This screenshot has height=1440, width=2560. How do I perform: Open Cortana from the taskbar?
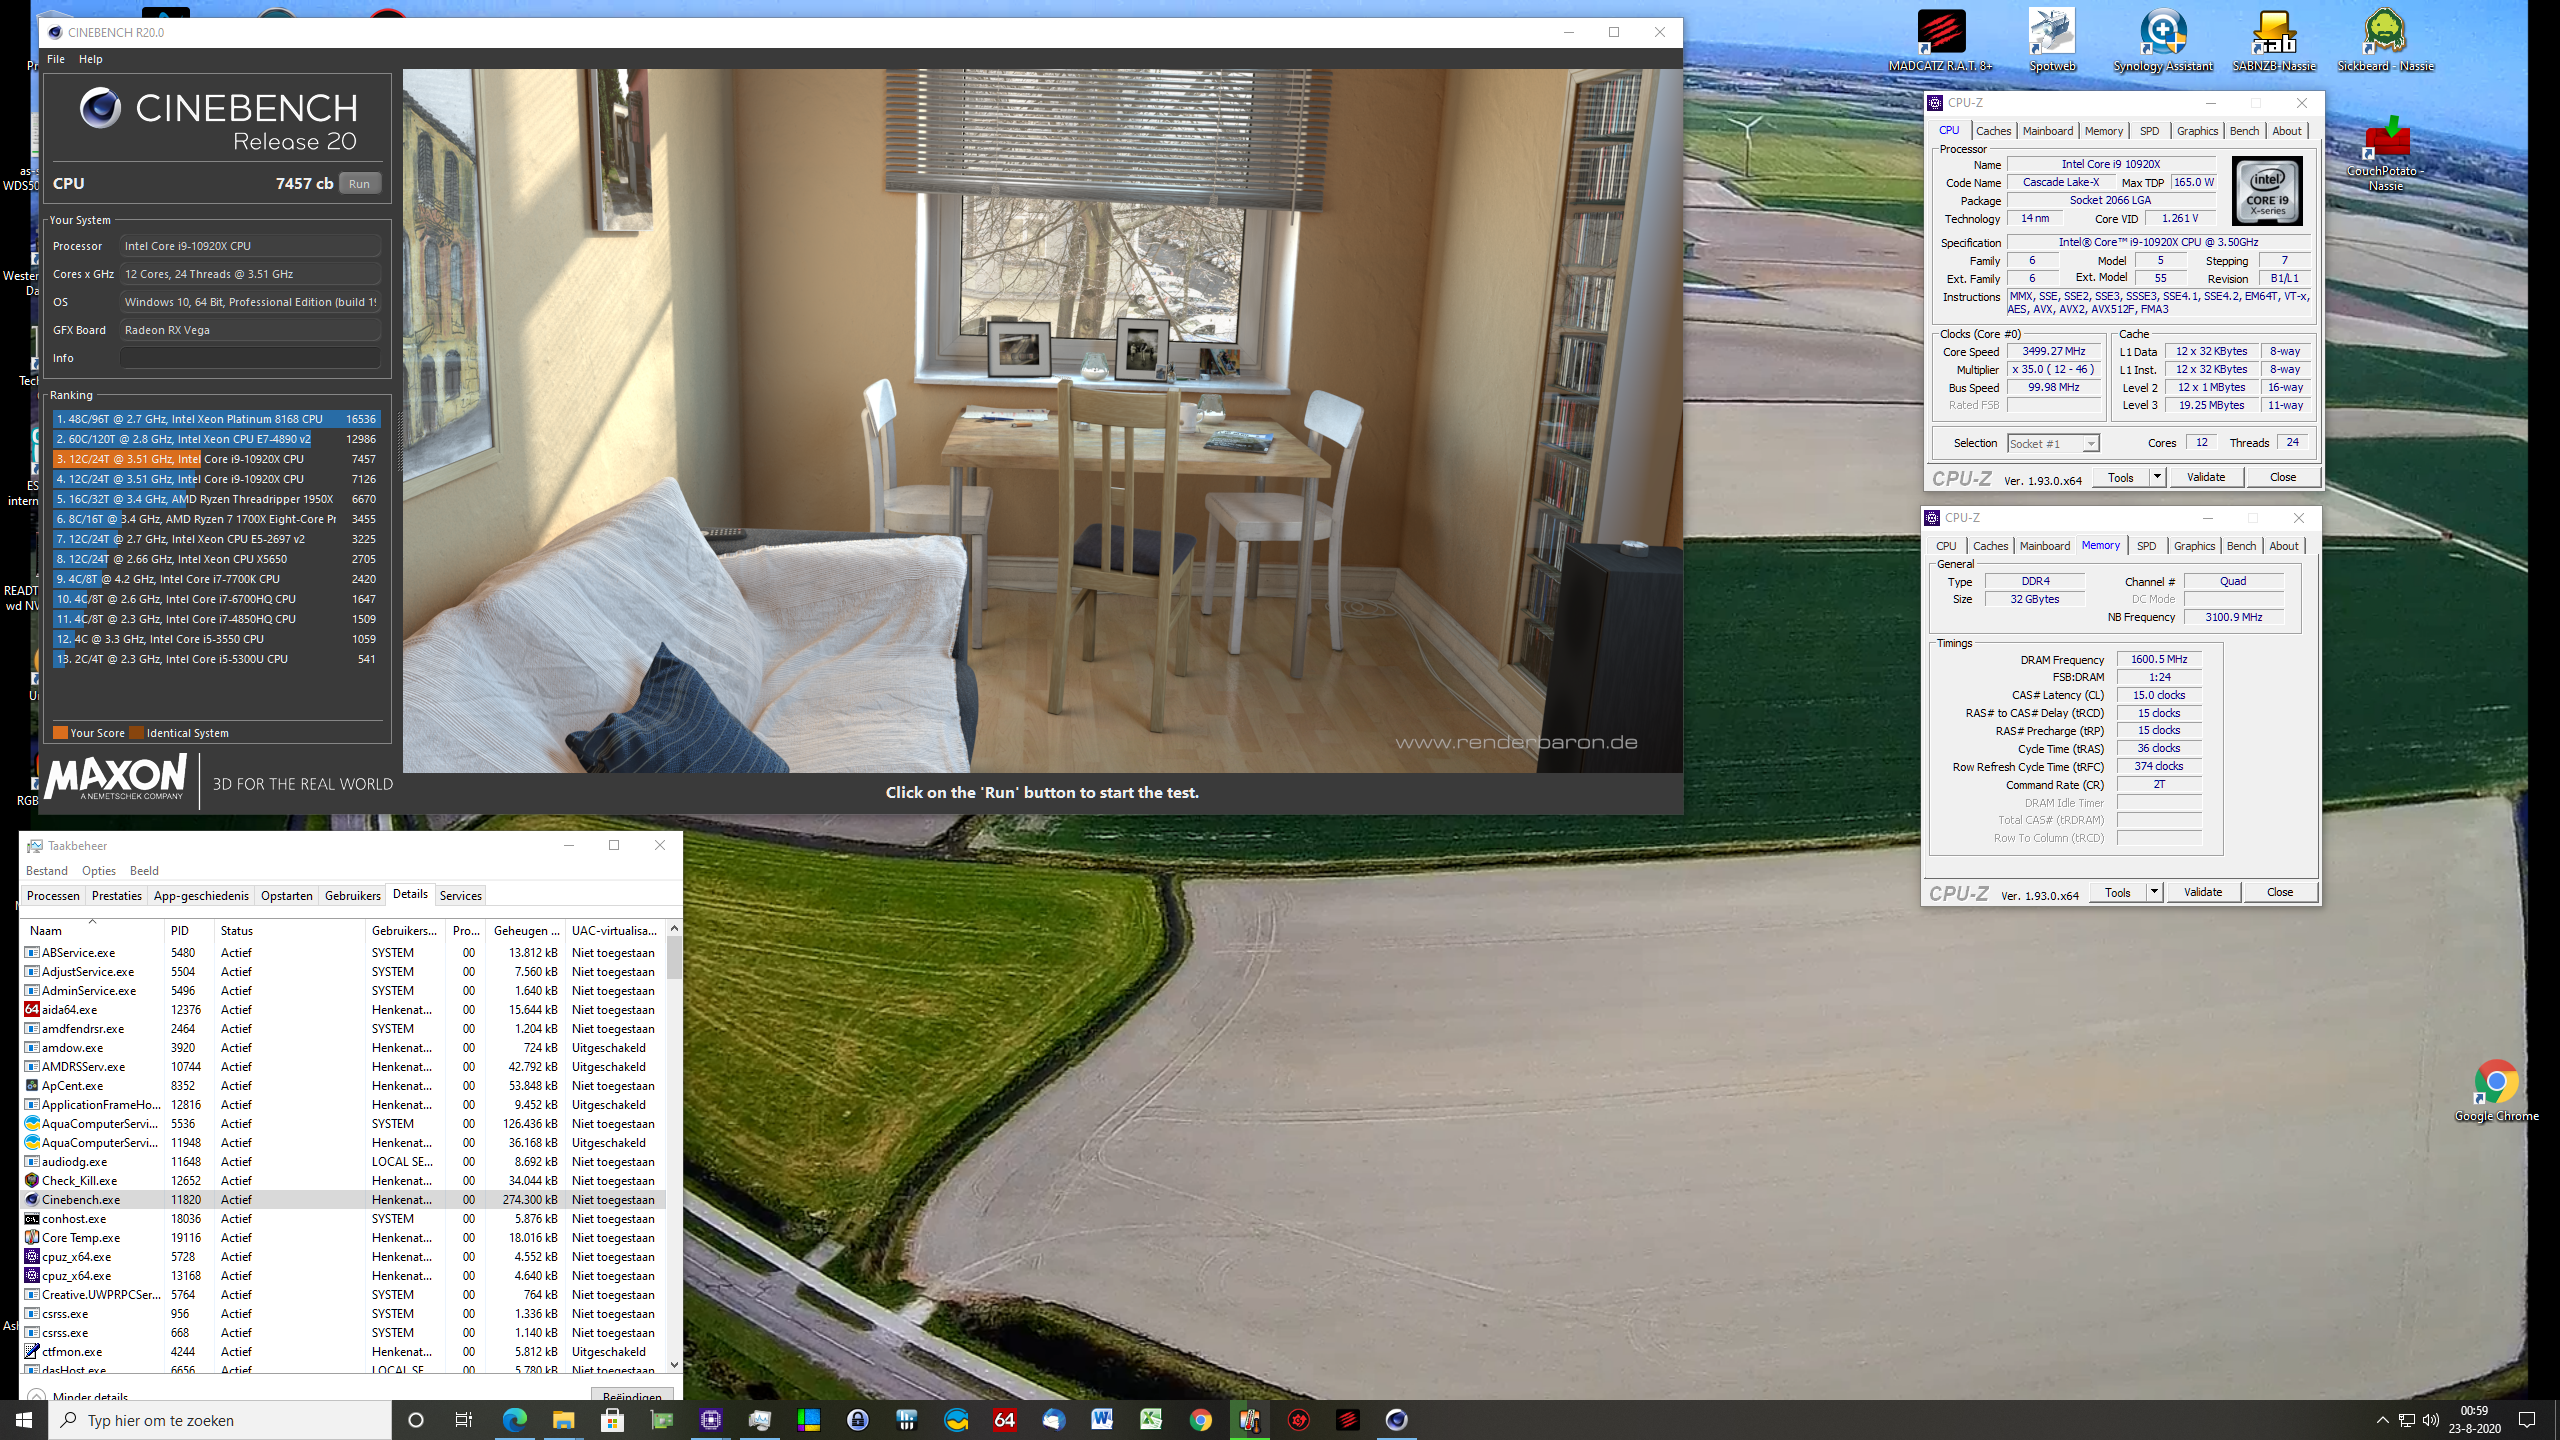click(416, 1420)
